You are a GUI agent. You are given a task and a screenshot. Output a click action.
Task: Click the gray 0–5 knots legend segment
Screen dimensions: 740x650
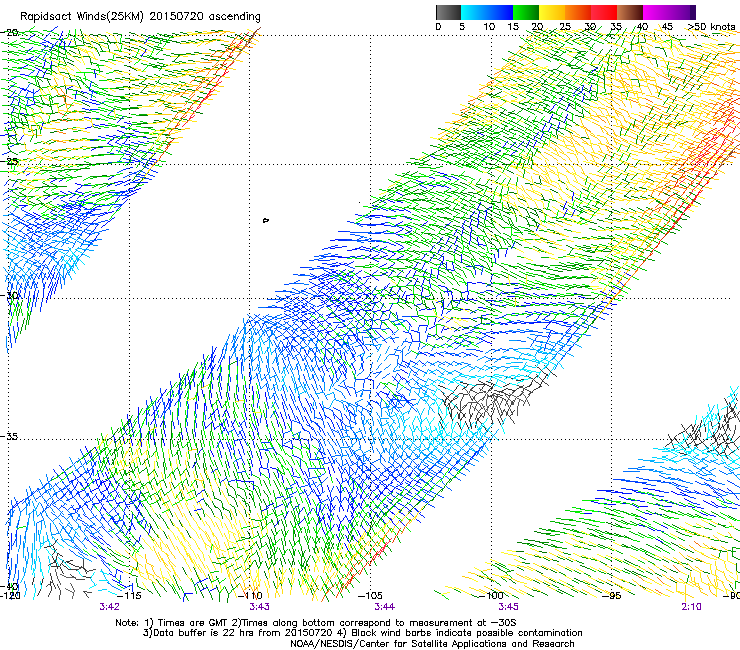point(448,12)
